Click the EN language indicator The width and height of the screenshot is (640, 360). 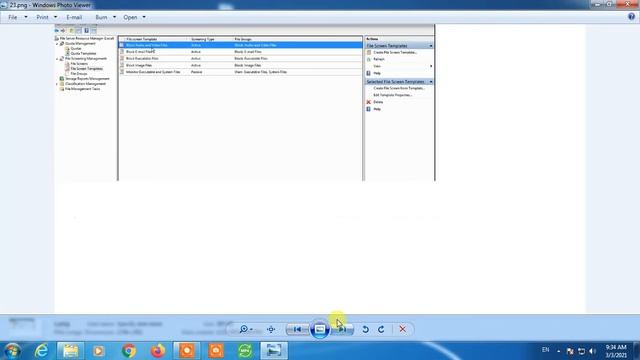click(545, 350)
